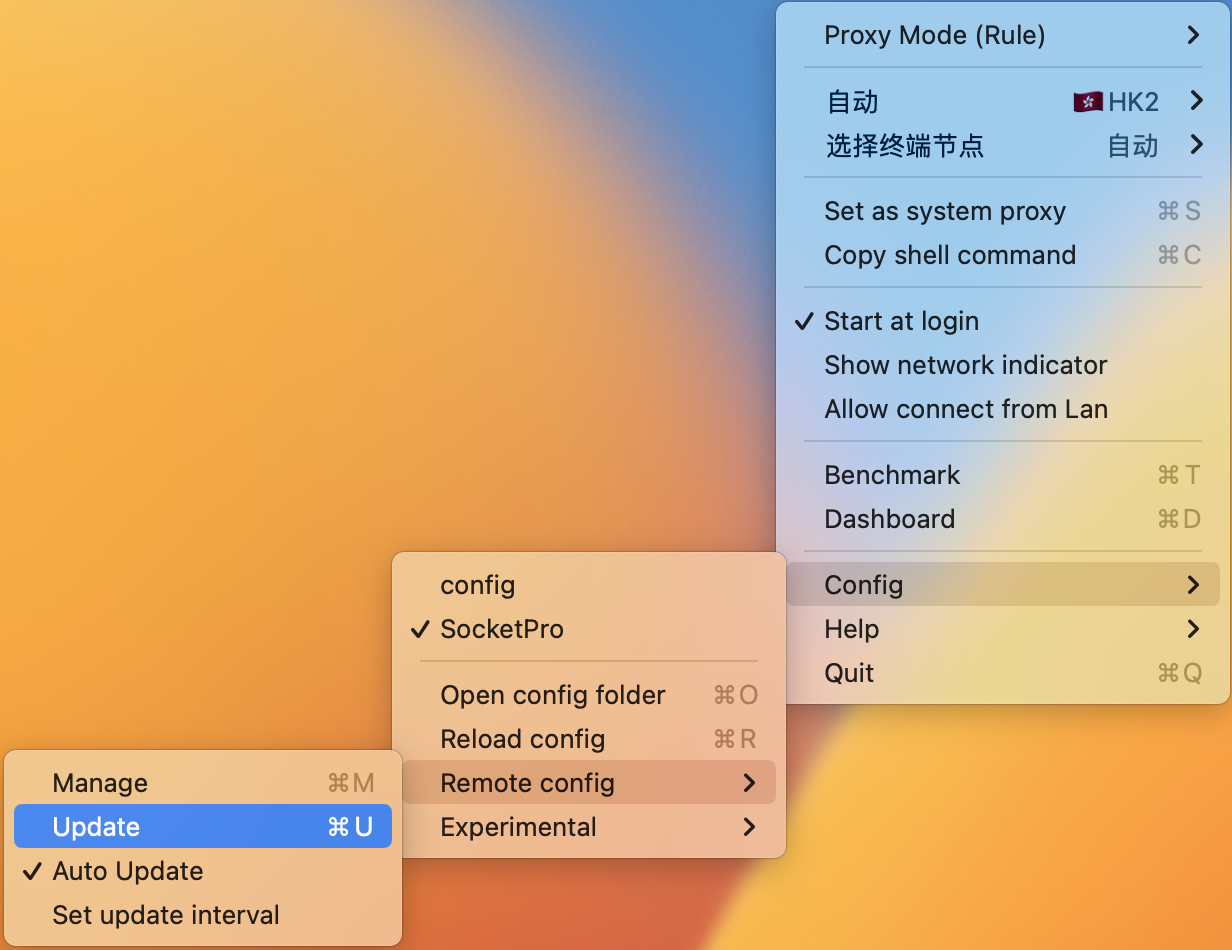
Task: Expand the 选择终端节点 submenu
Action: (1003, 146)
